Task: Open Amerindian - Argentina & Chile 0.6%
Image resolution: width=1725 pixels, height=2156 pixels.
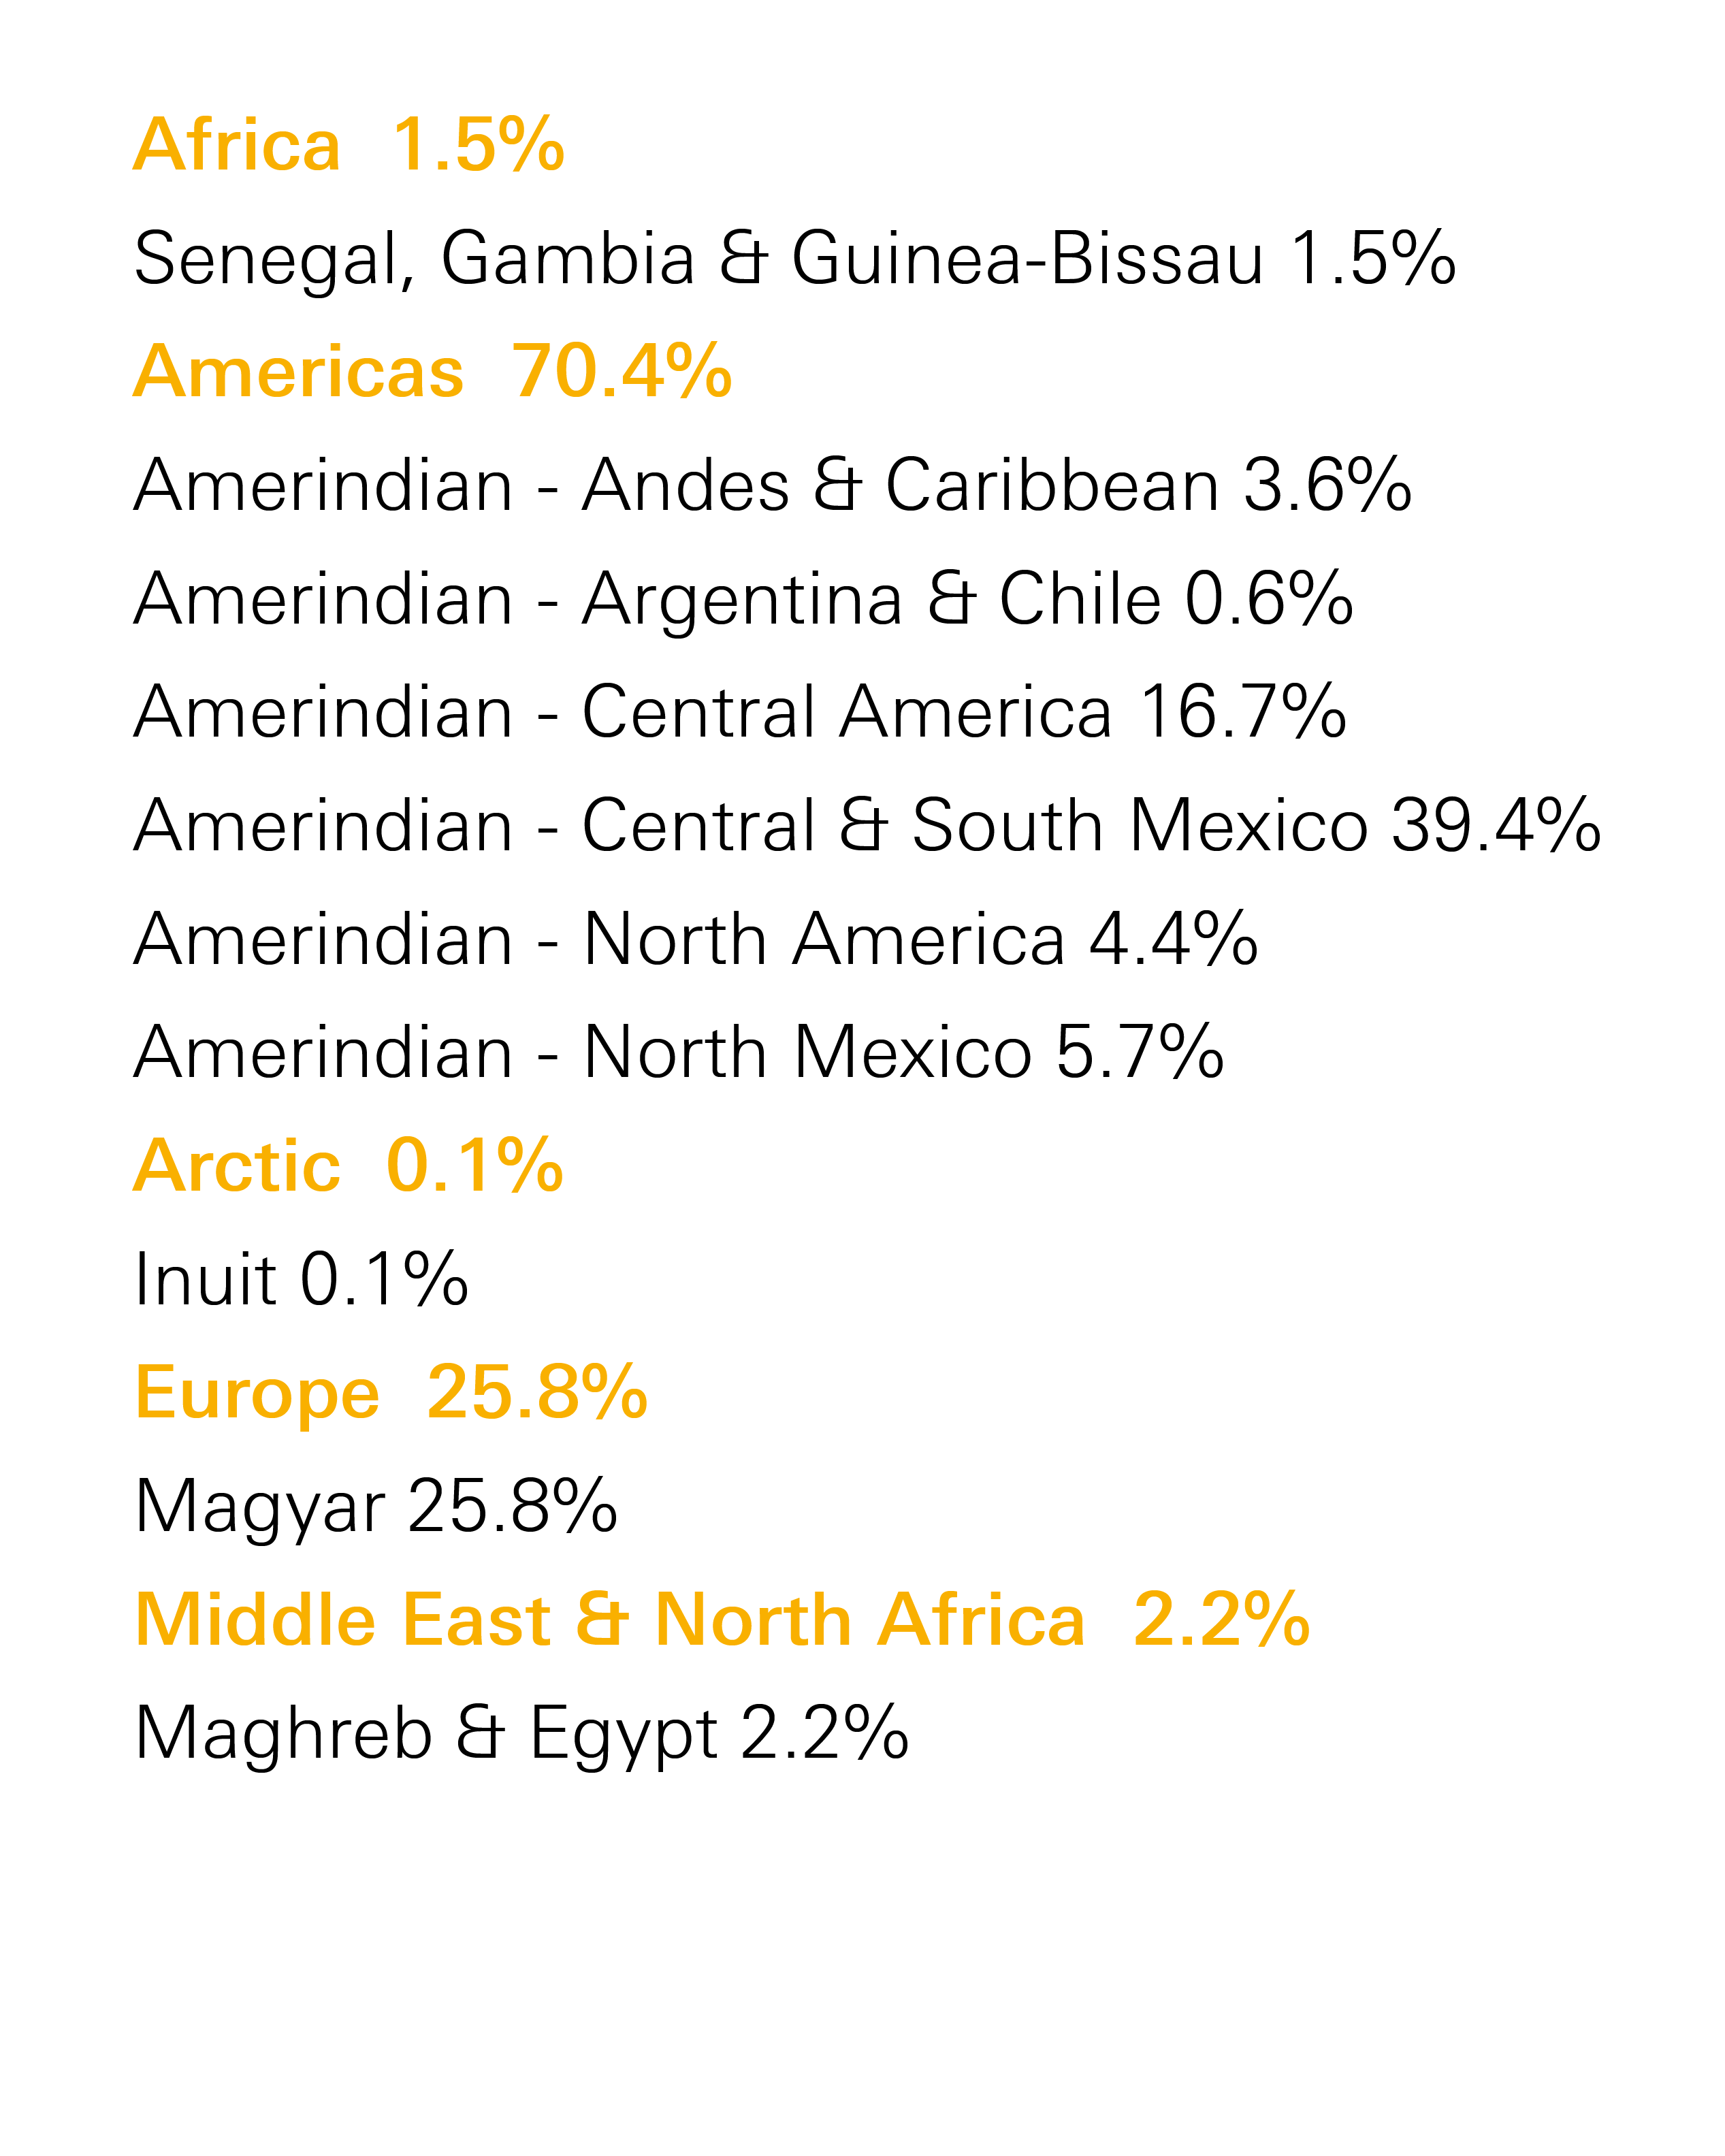Action: click(x=744, y=600)
